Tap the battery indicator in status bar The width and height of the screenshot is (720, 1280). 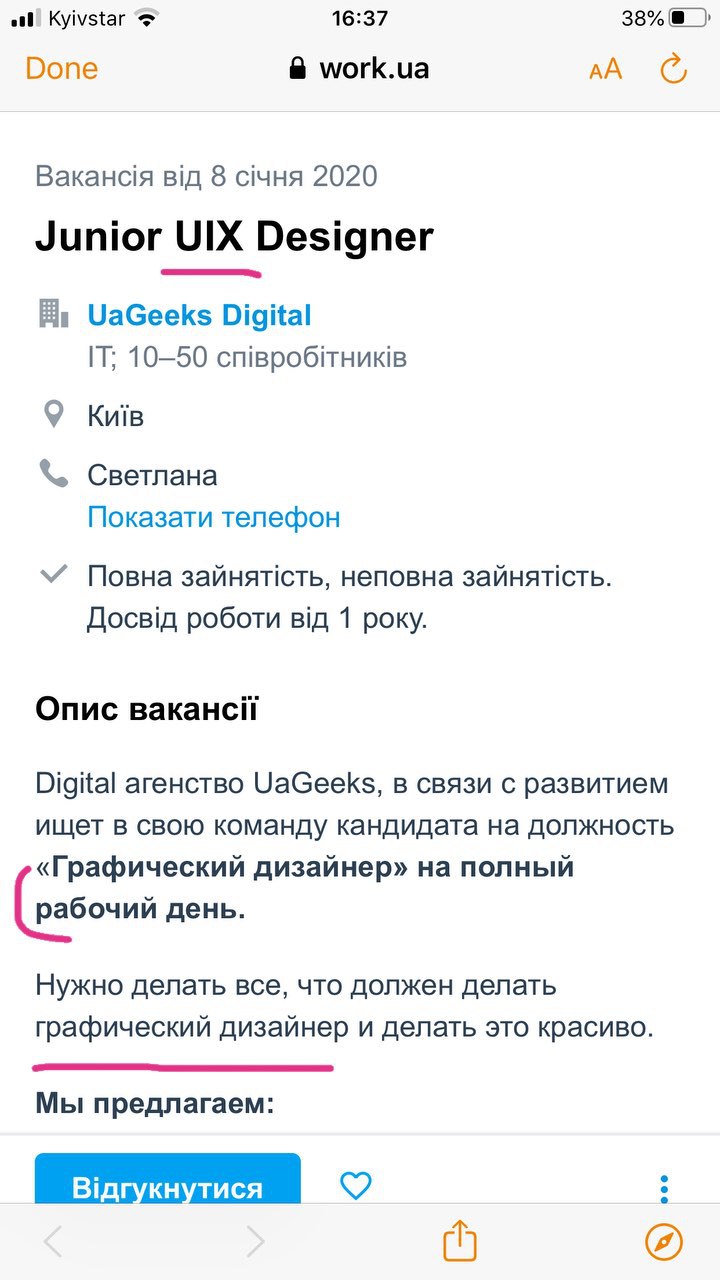tap(689, 18)
